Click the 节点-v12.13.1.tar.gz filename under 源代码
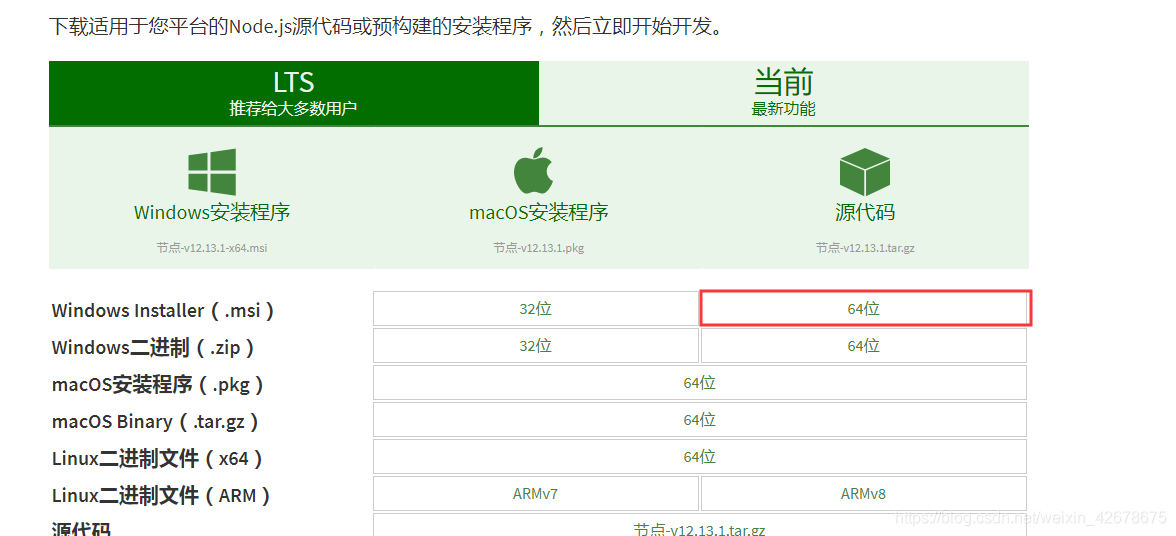Image resolution: width=1176 pixels, height=536 pixels. (x=865, y=247)
